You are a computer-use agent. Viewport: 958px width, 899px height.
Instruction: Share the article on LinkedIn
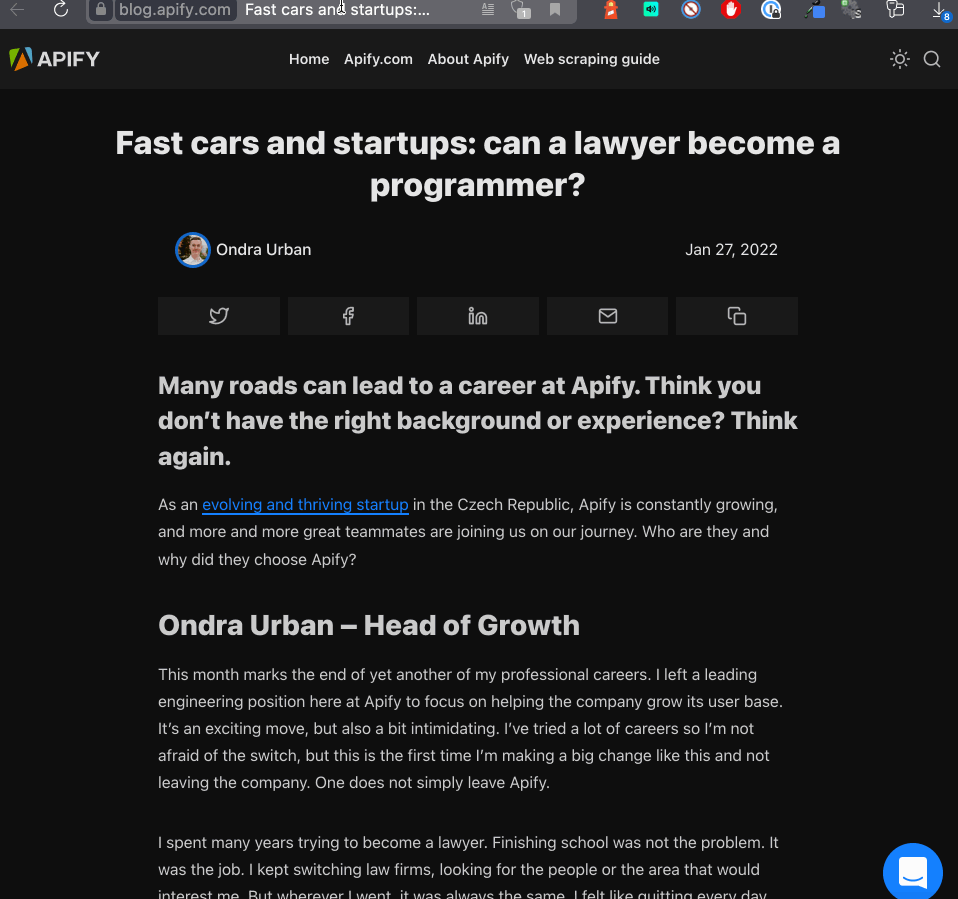click(478, 316)
